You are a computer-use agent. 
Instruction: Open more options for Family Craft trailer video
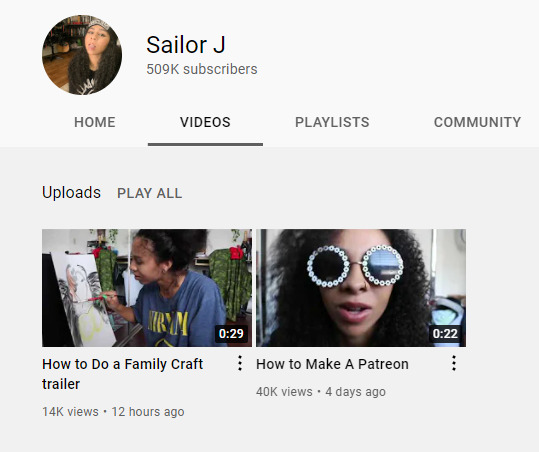pos(240,363)
